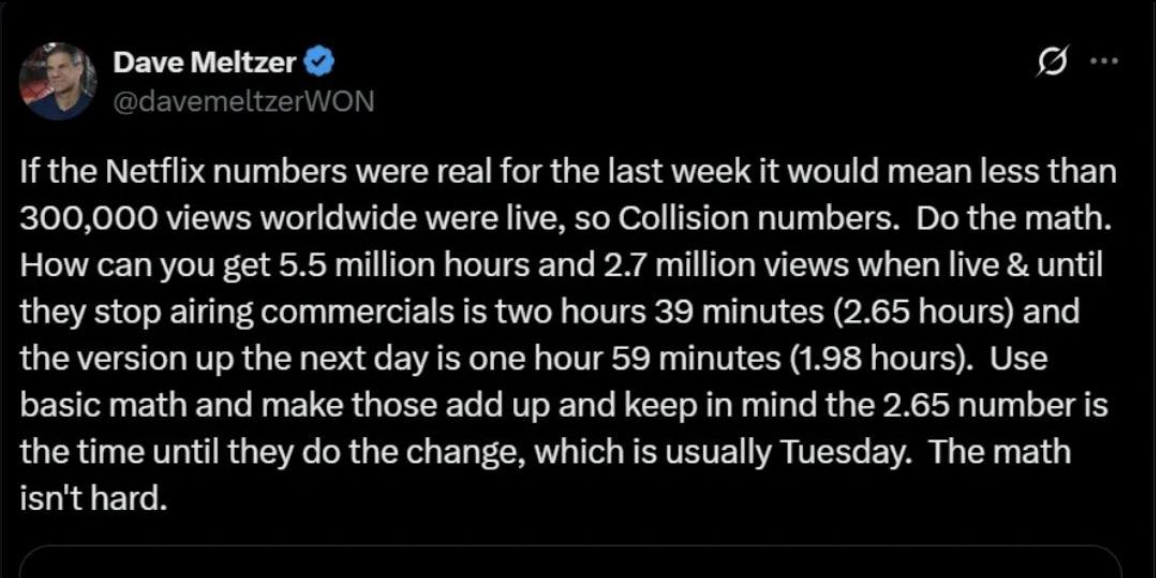The height and width of the screenshot is (578, 1156).
Task: Open the Dave Meltzer display name link
Action: coord(205,63)
